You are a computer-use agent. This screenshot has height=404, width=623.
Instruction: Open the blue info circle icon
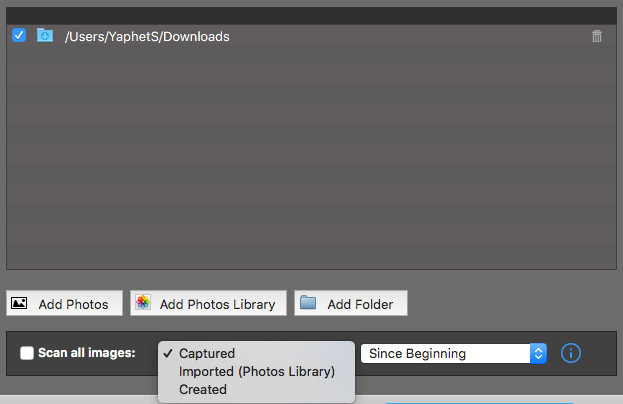[x=571, y=353]
